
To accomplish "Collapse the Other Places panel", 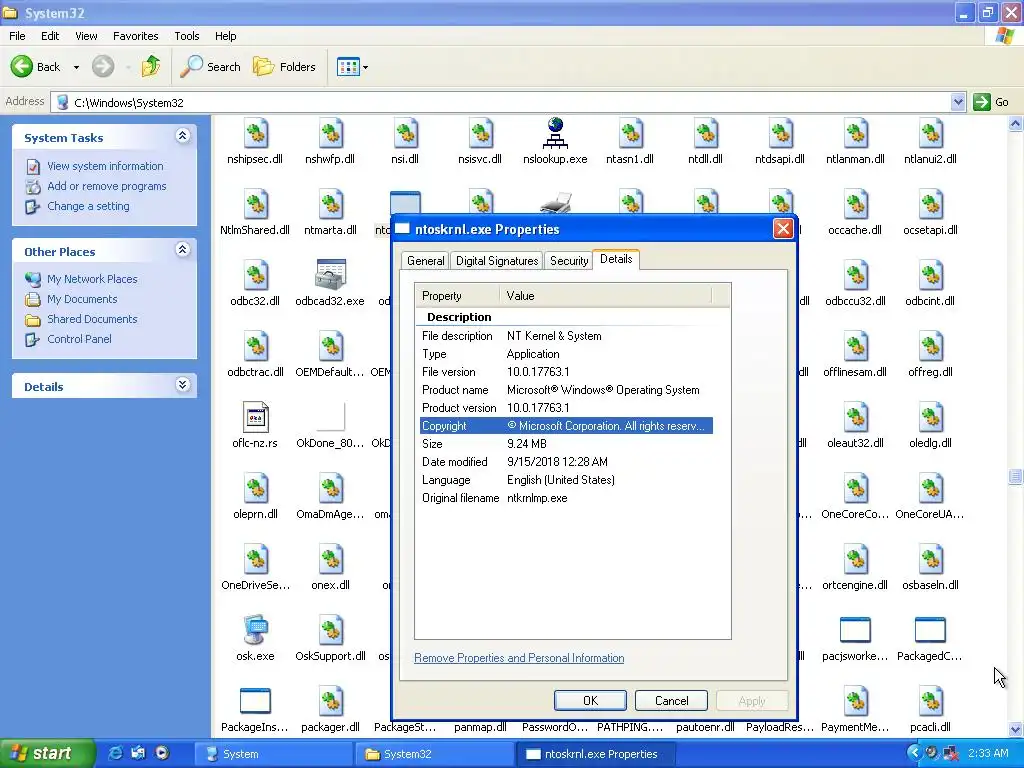I will (183, 249).
